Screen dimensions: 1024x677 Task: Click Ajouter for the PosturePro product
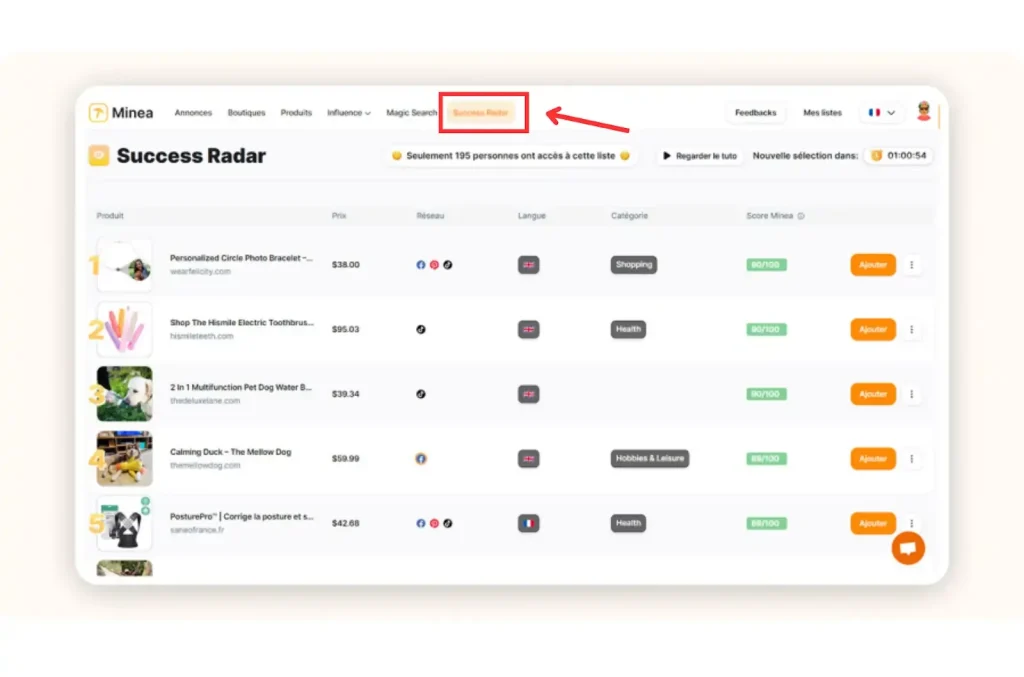[x=872, y=523]
